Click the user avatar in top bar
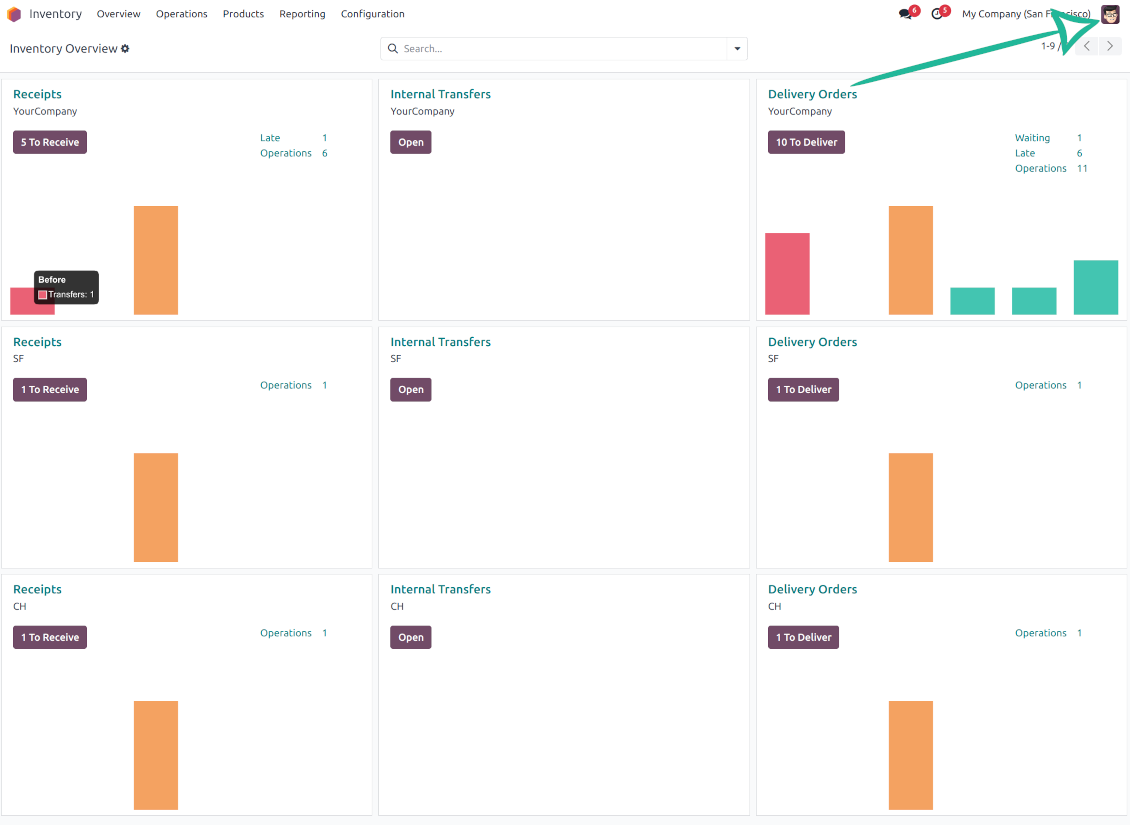The image size is (1130, 825). [x=1110, y=14]
